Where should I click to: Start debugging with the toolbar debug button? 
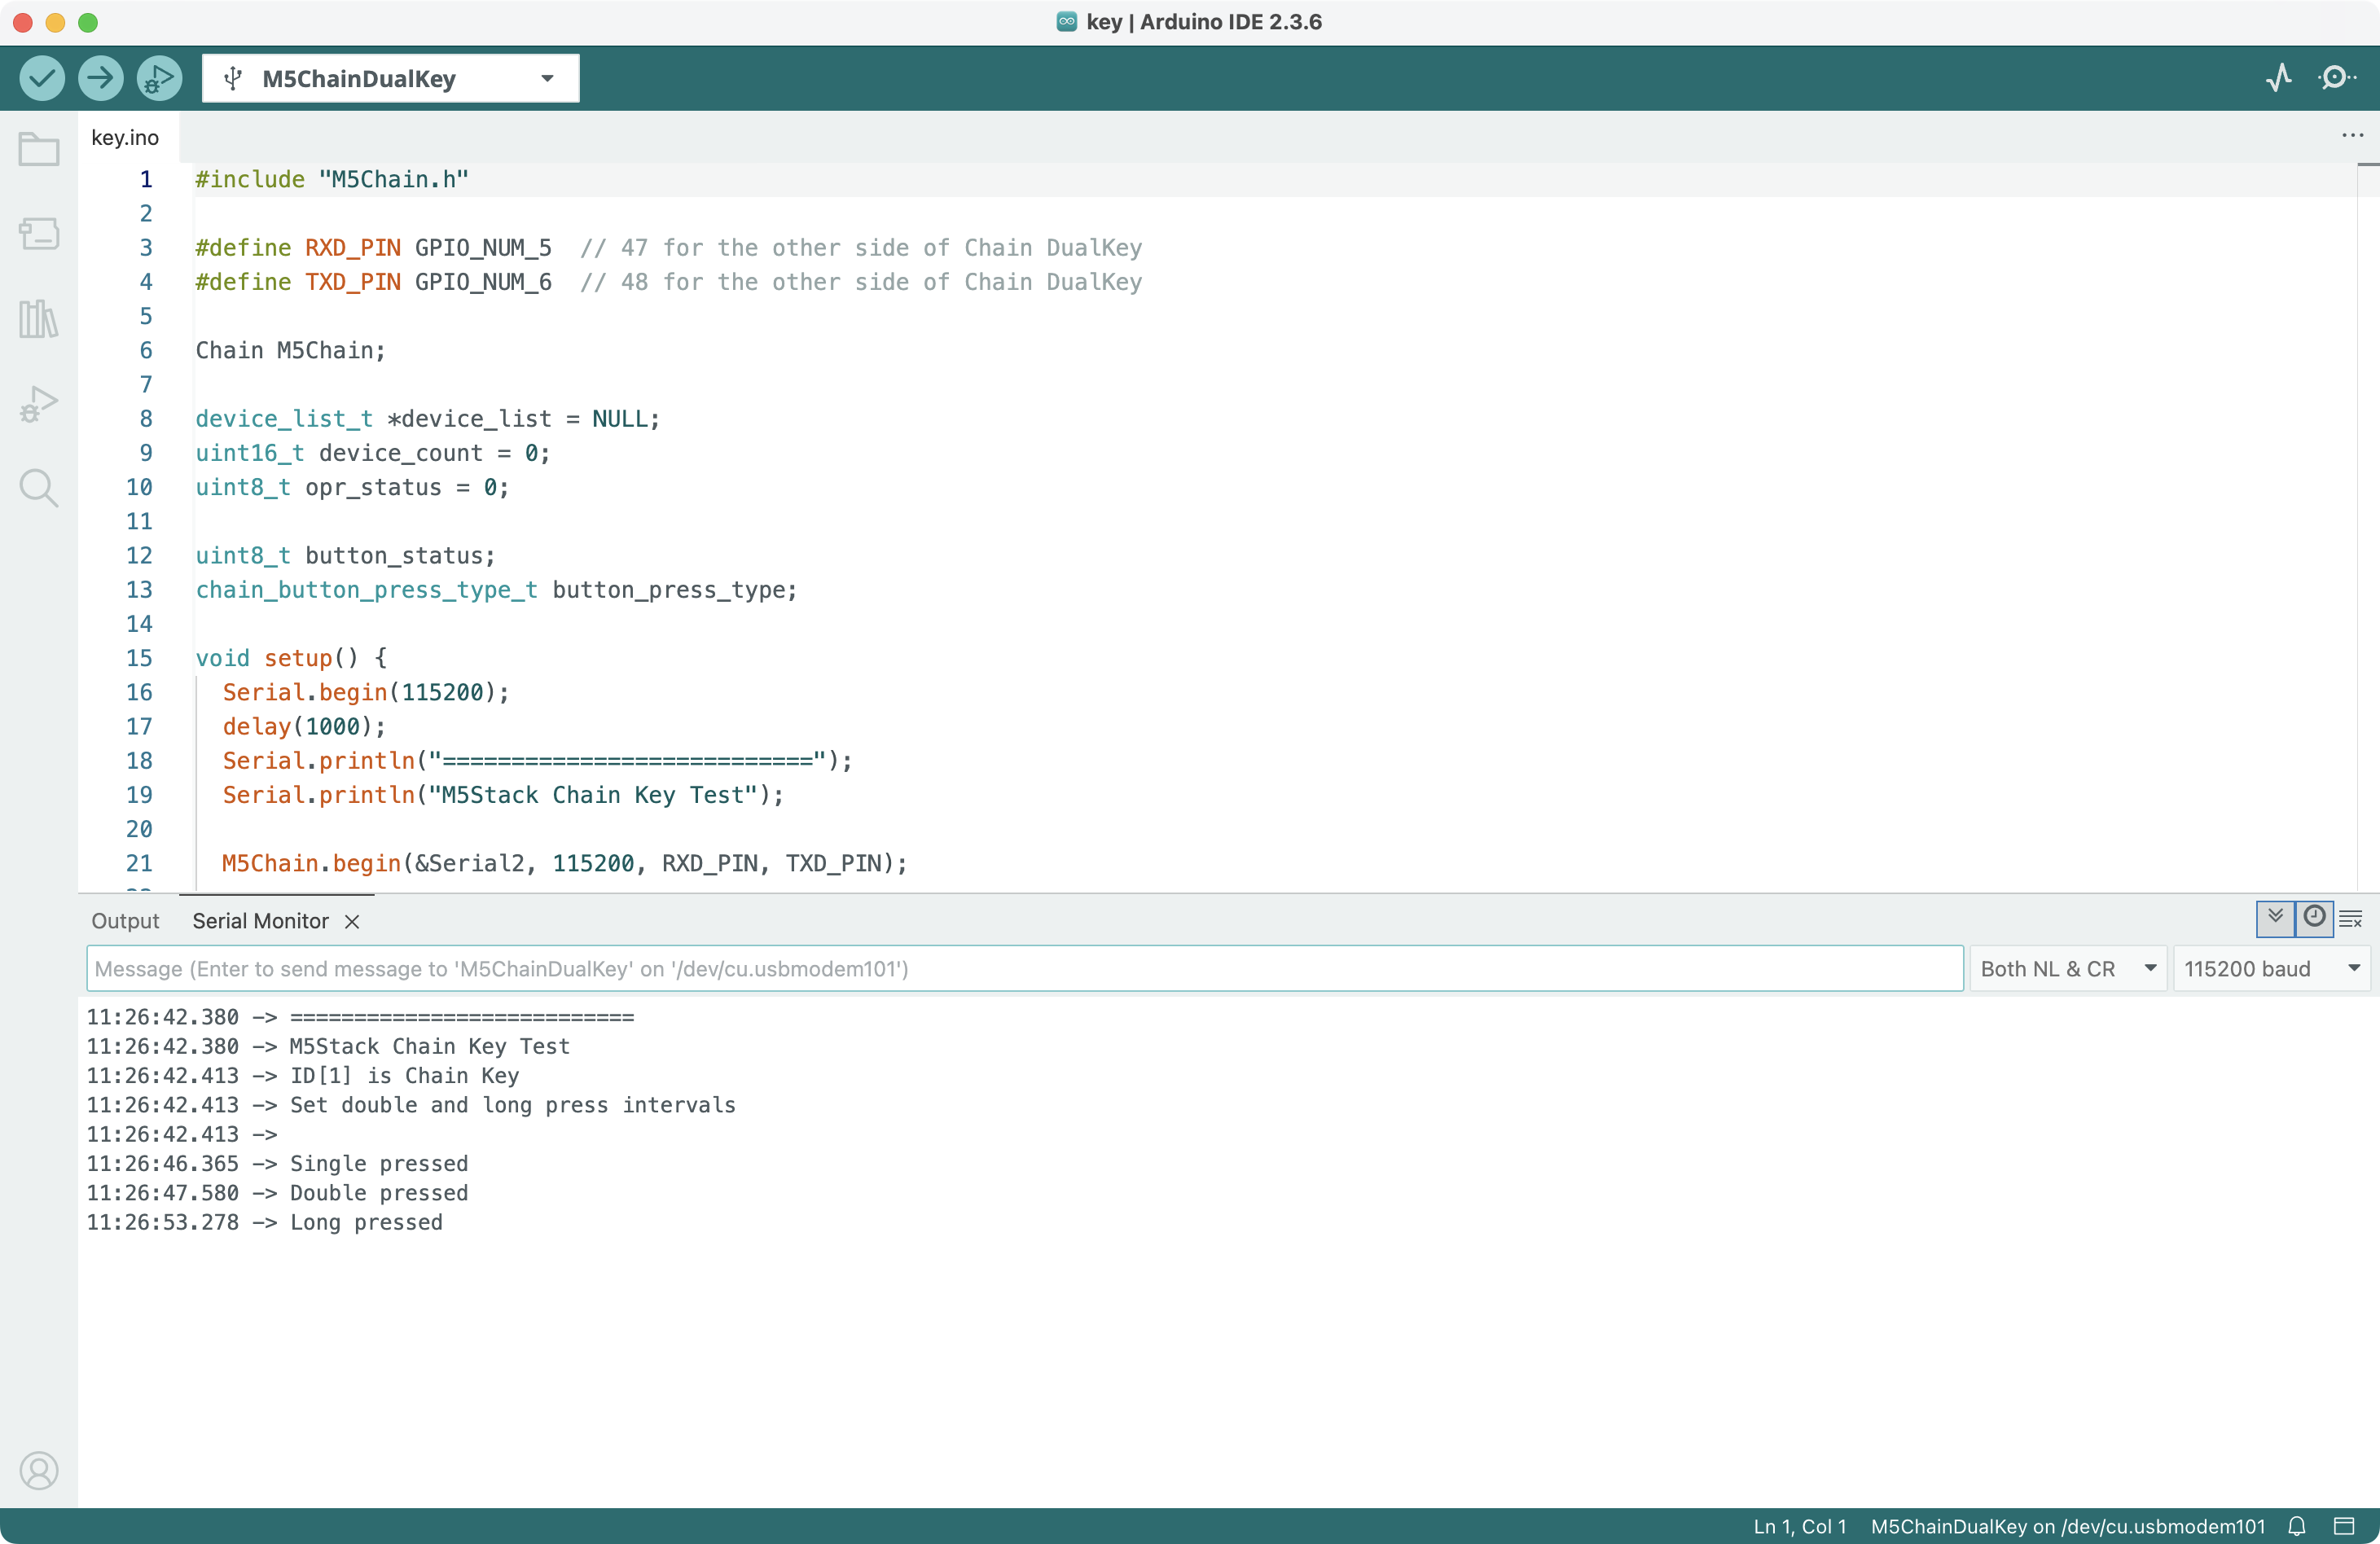coord(159,78)
